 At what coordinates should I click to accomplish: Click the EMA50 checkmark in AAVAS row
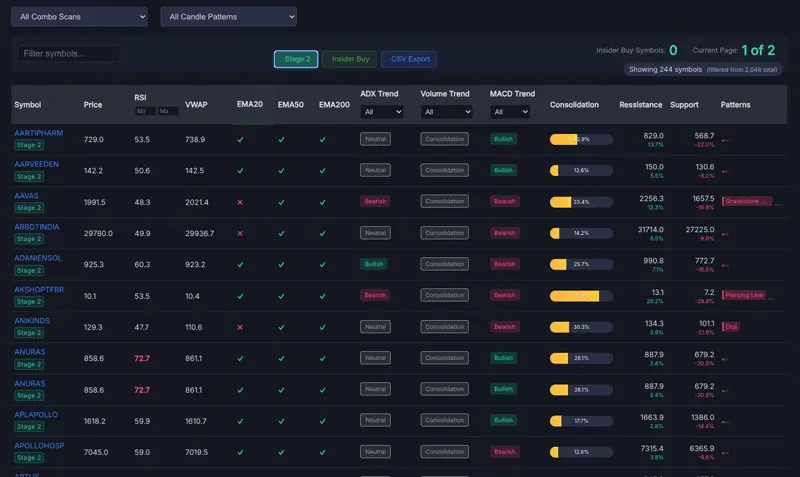[281, 203]
